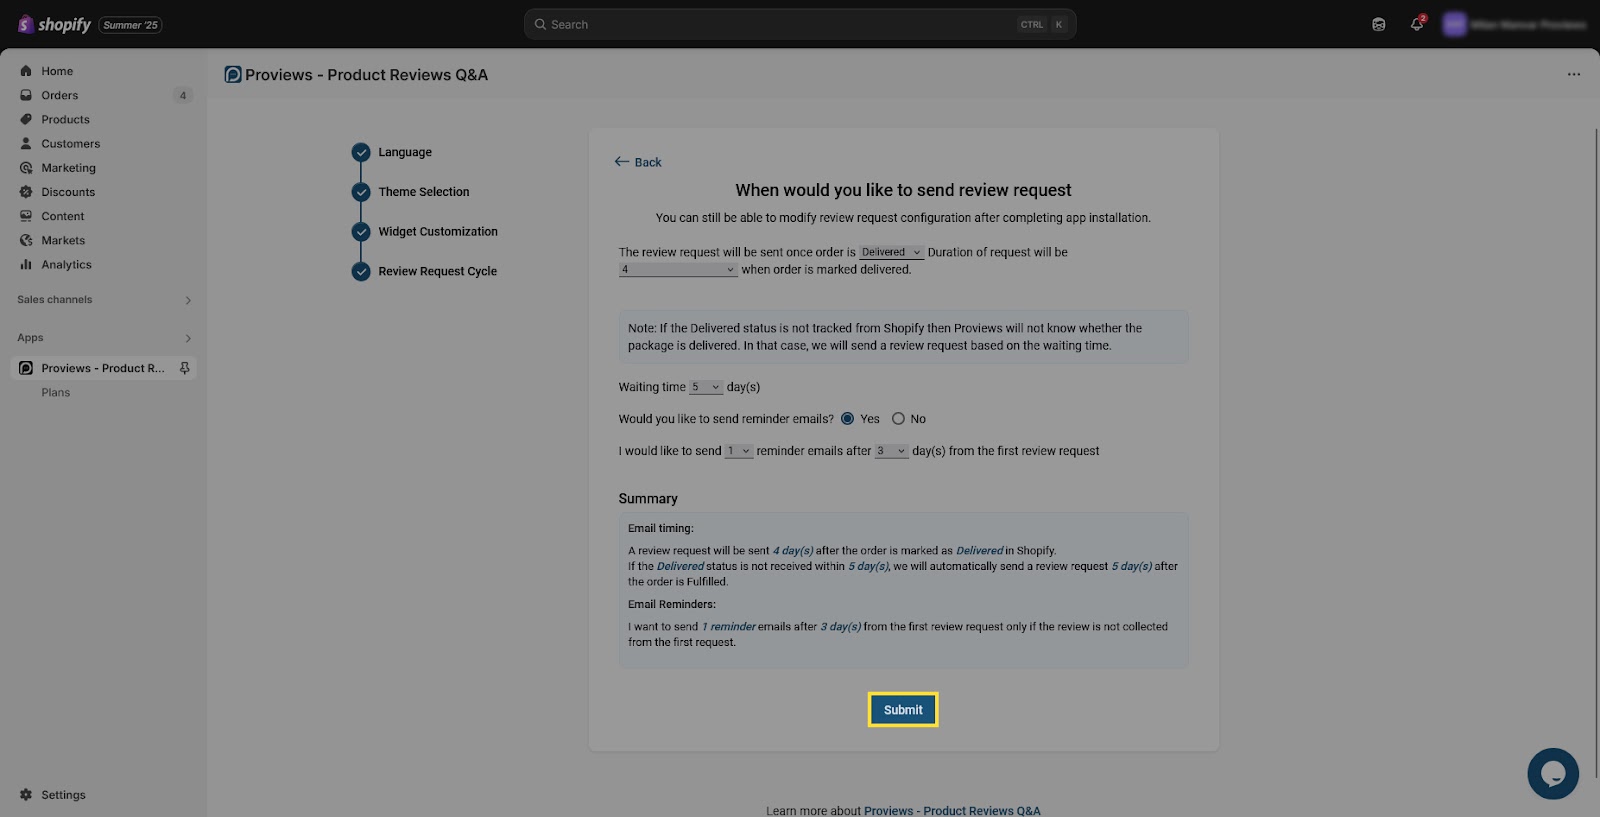The height and width of the screenshot is (817, 1600).
Task: Open the notifications bell
Action: [1417, 24]
